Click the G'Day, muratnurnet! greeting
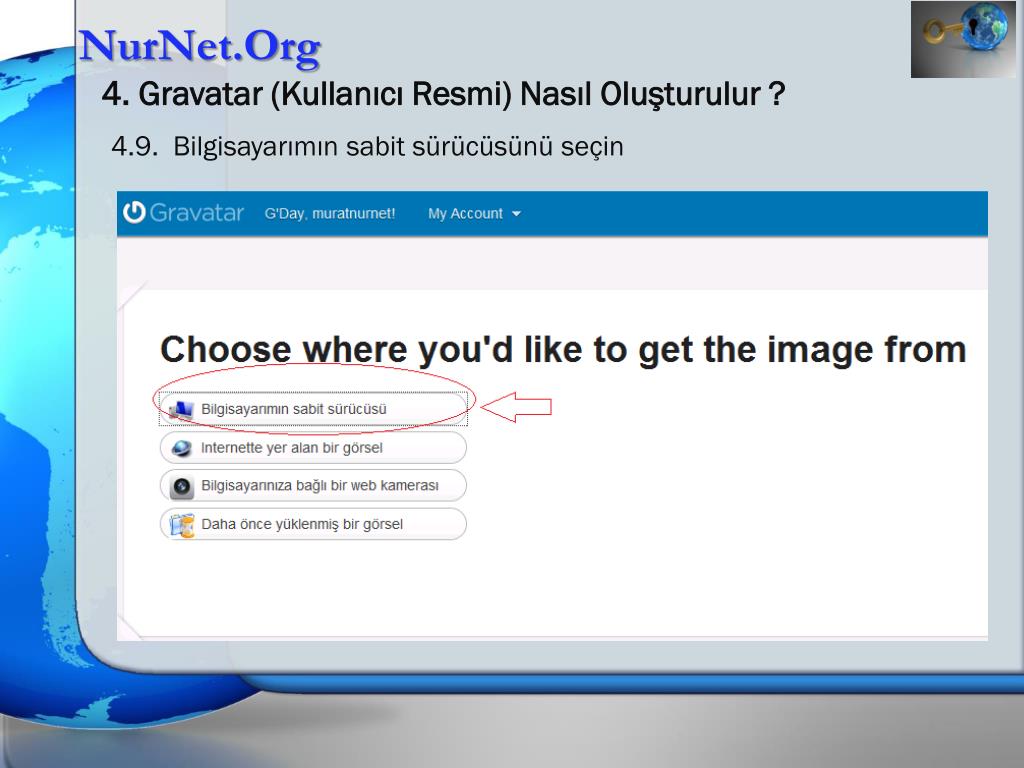1024x768 pixels. [330, 214]
